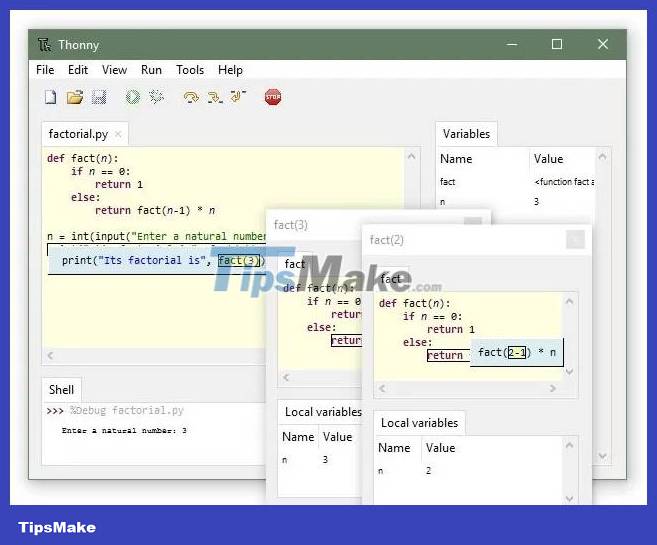
Task: Click scroll down arrow in fact(2) local variables
Action: 569,499
